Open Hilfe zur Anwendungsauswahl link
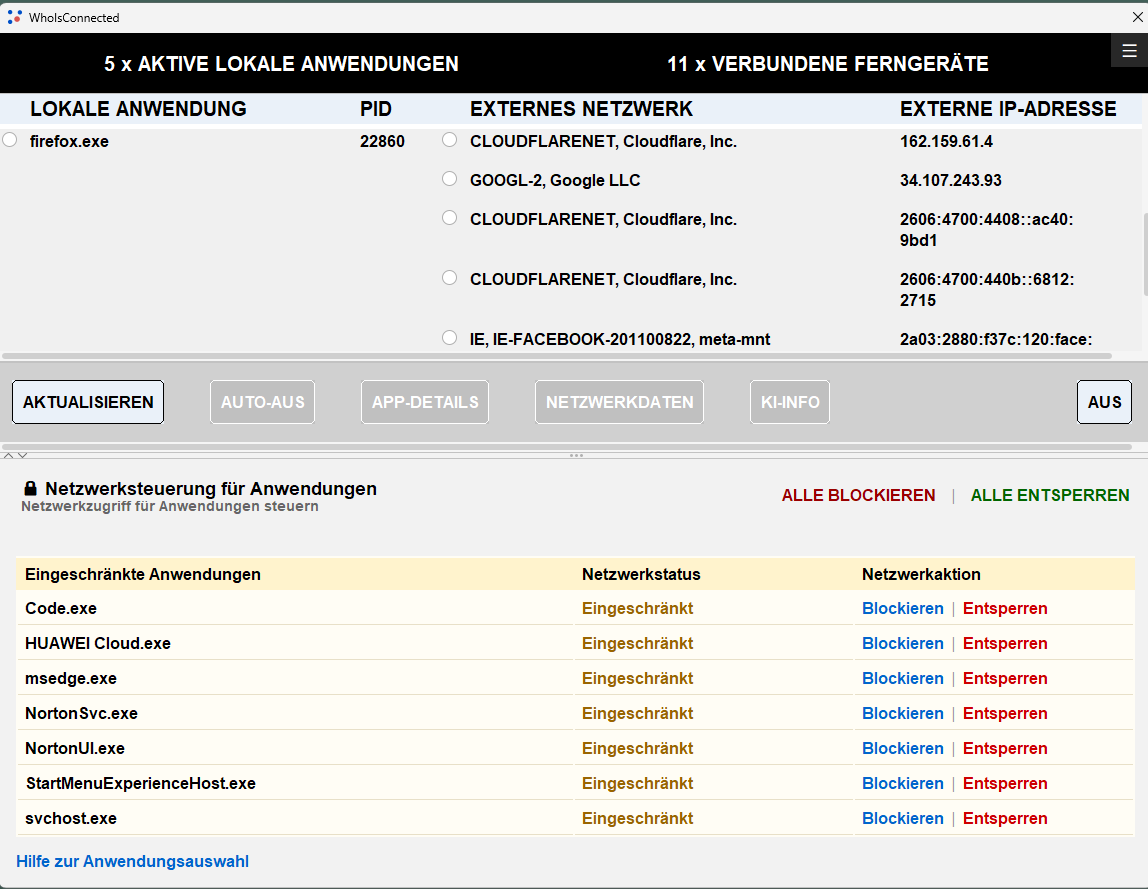Viewport: 1148px width, 889px height. tap(133, 861)
